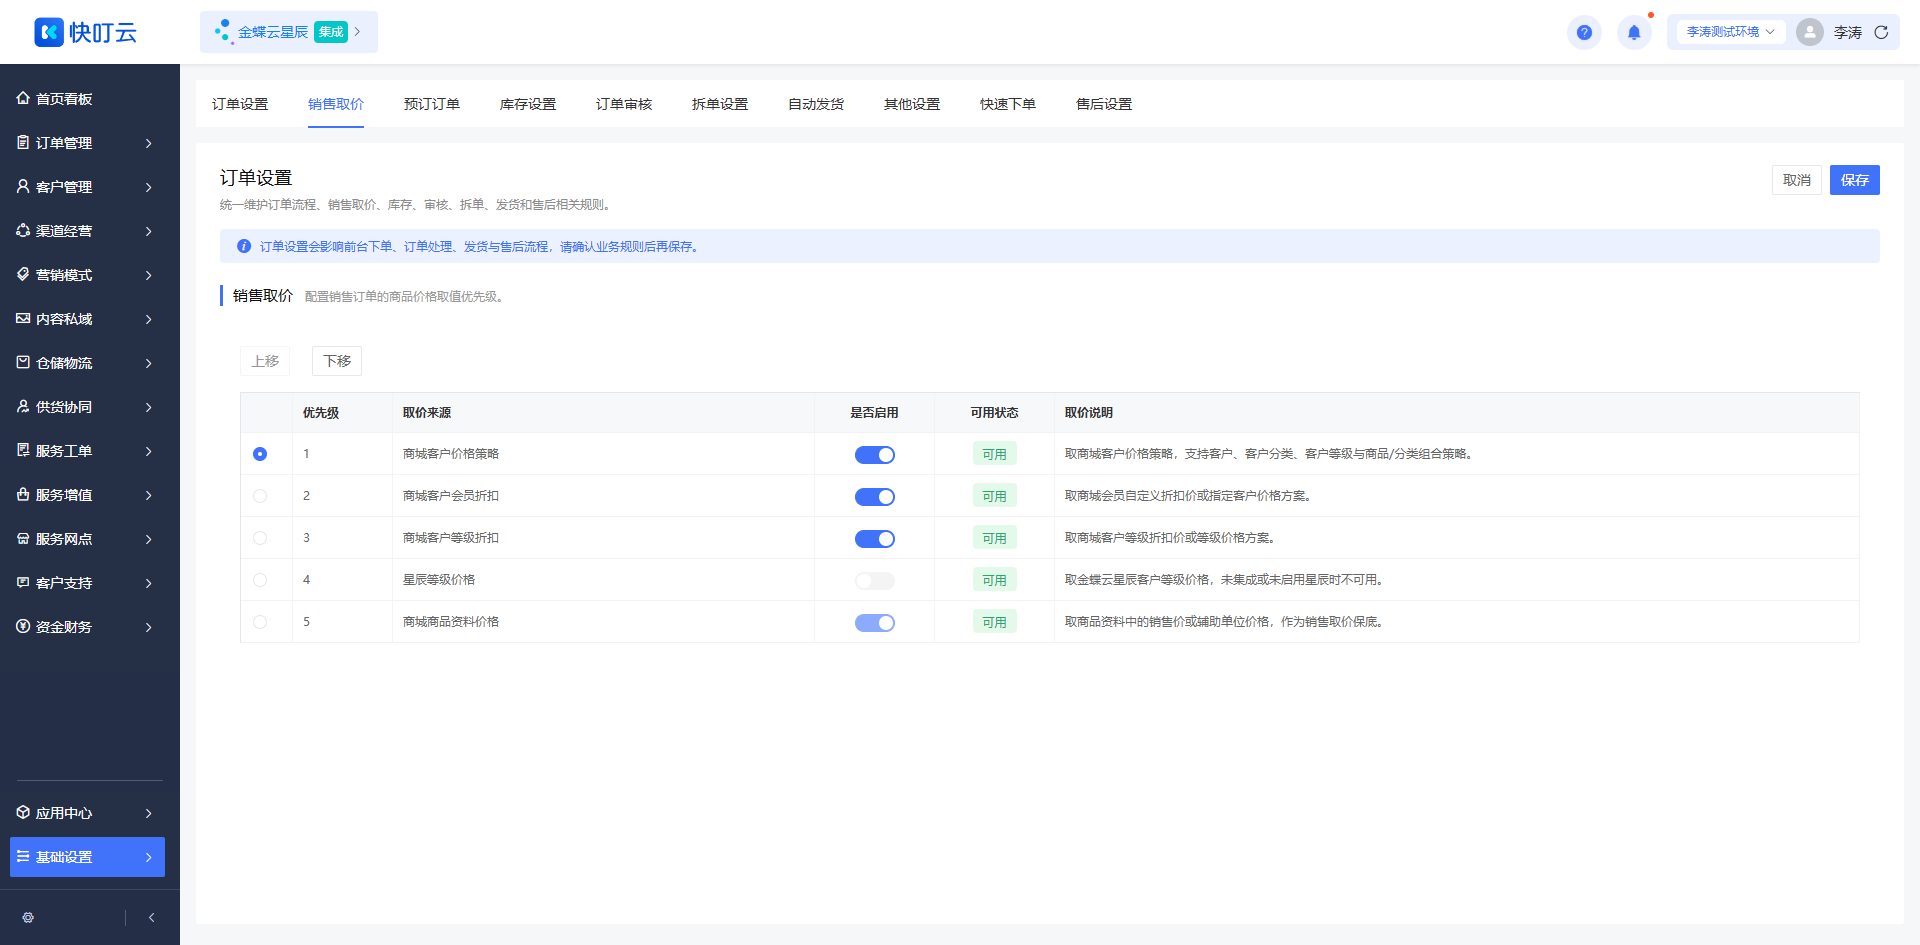Click the 仓储物流 sidebar icon
The image size is (1920, 945).
tap(23, 362)
